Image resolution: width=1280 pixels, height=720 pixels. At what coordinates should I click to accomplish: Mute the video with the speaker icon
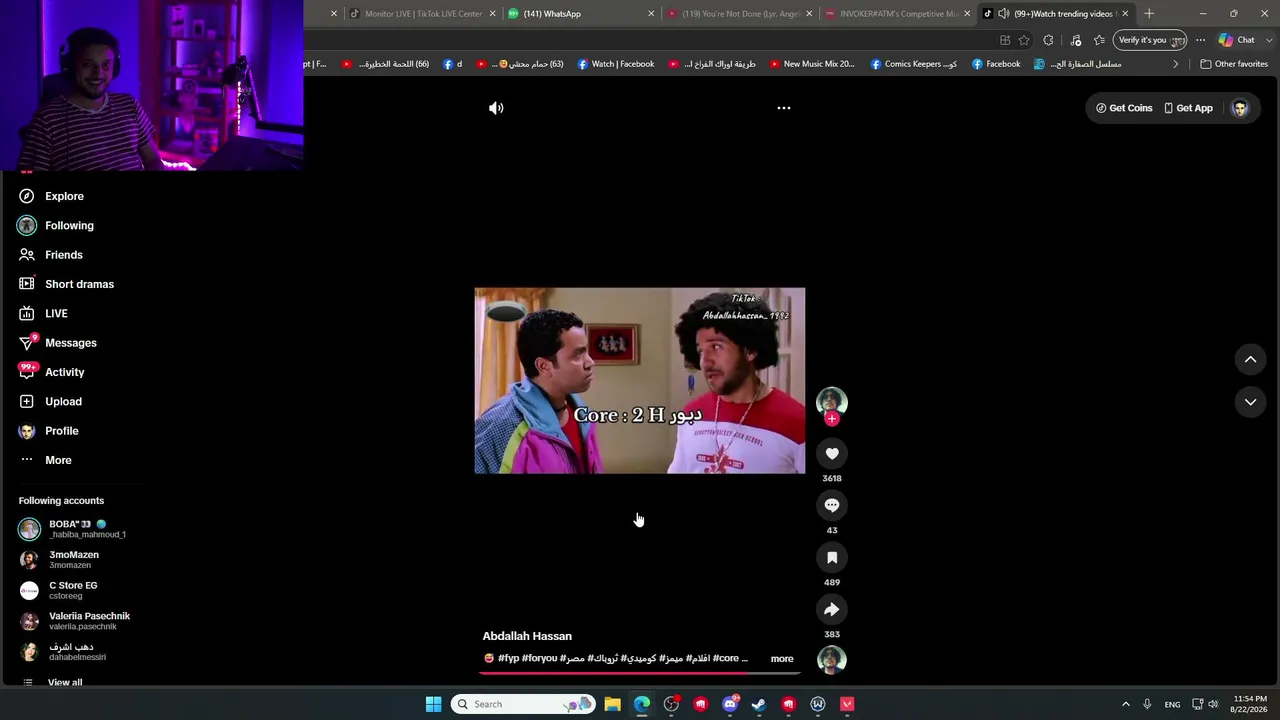496,108
